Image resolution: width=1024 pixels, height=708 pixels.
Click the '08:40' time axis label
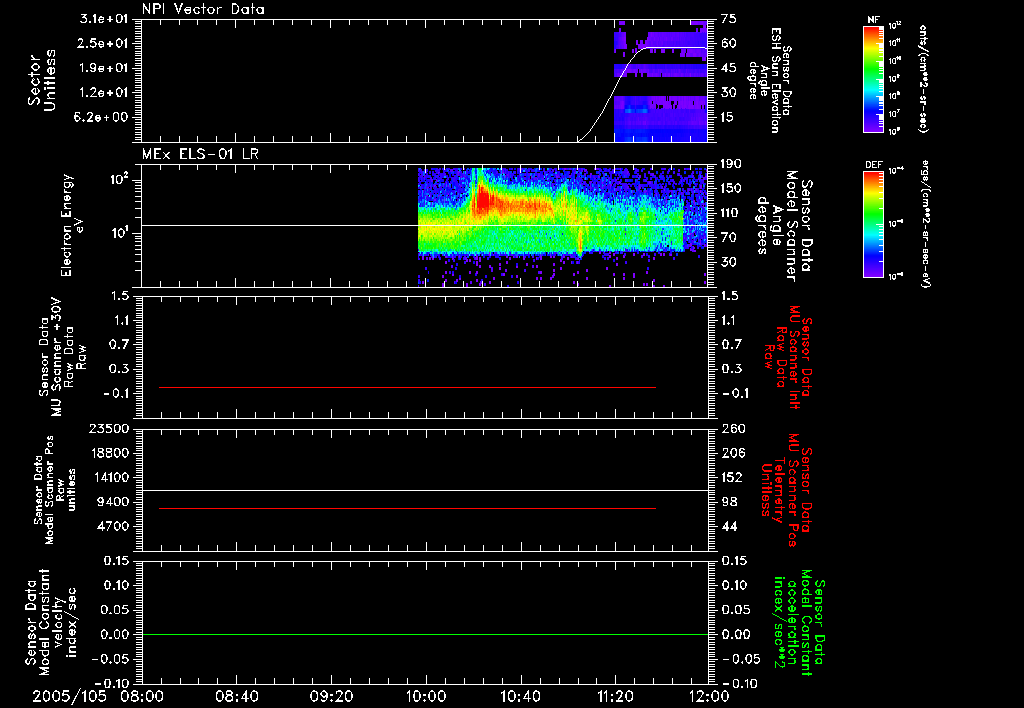click(237, 697)
